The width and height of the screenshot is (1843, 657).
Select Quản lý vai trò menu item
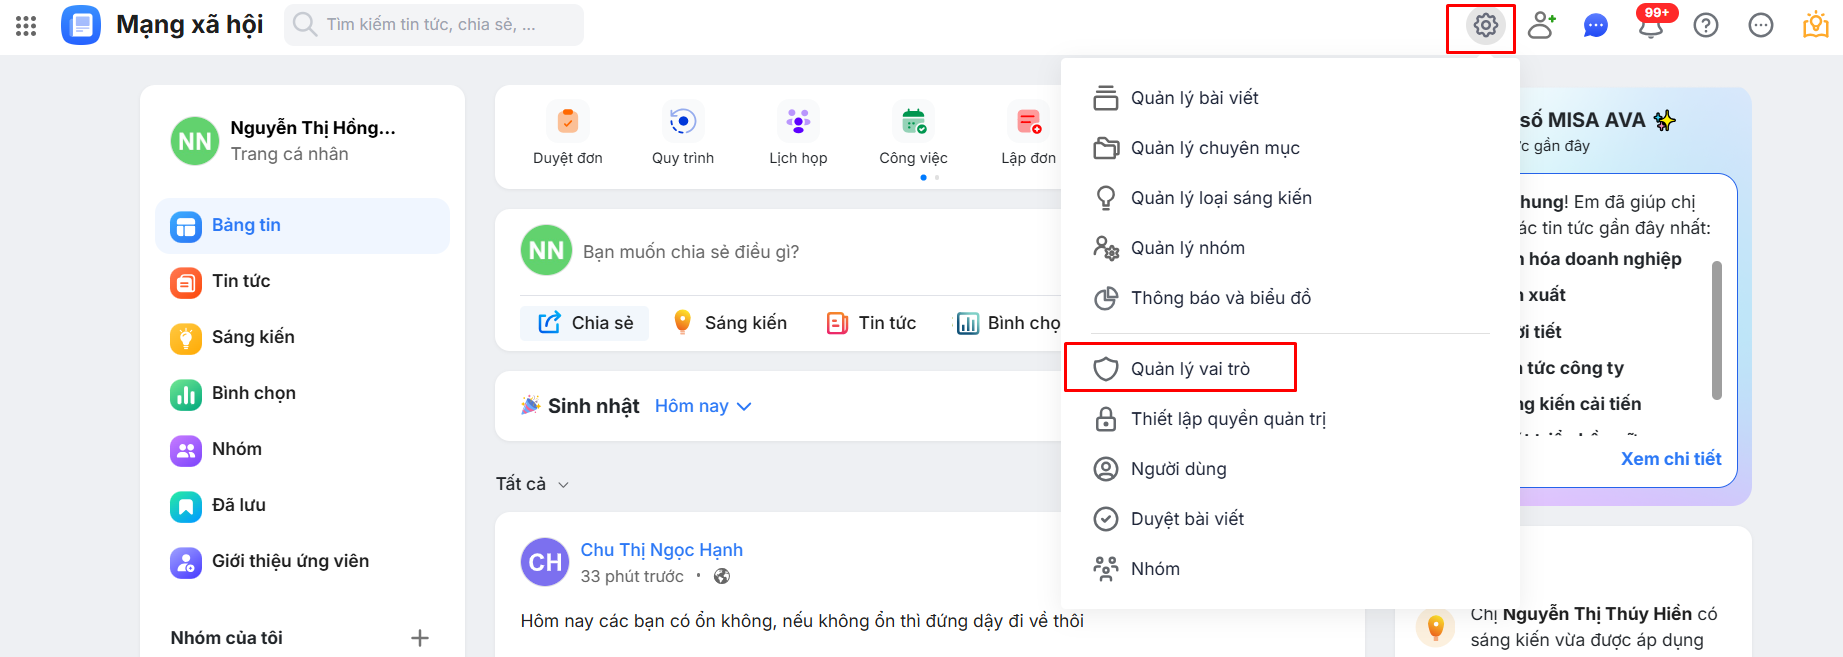(1190, 369)
